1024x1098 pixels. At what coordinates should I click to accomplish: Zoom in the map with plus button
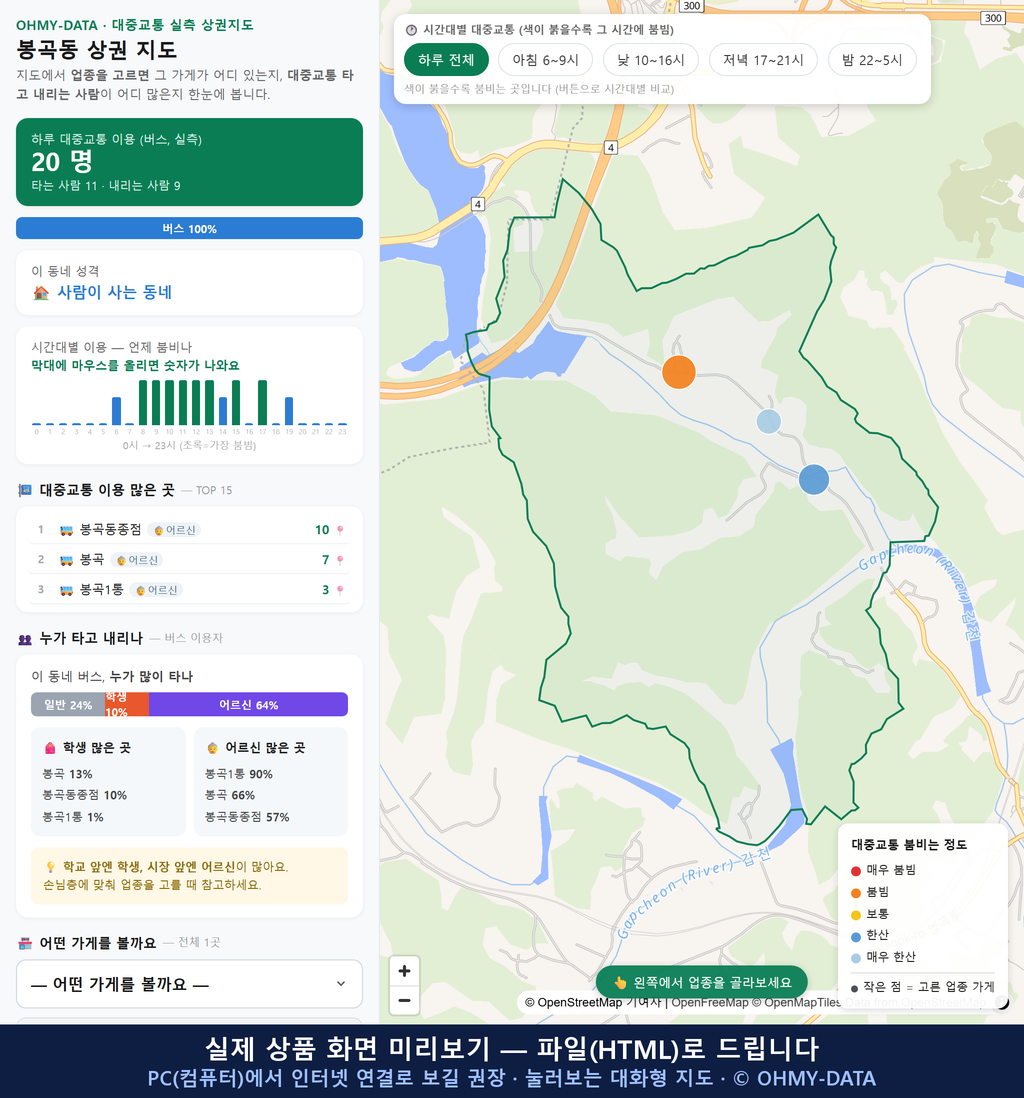pyautogui.click(x=404, y=971)
